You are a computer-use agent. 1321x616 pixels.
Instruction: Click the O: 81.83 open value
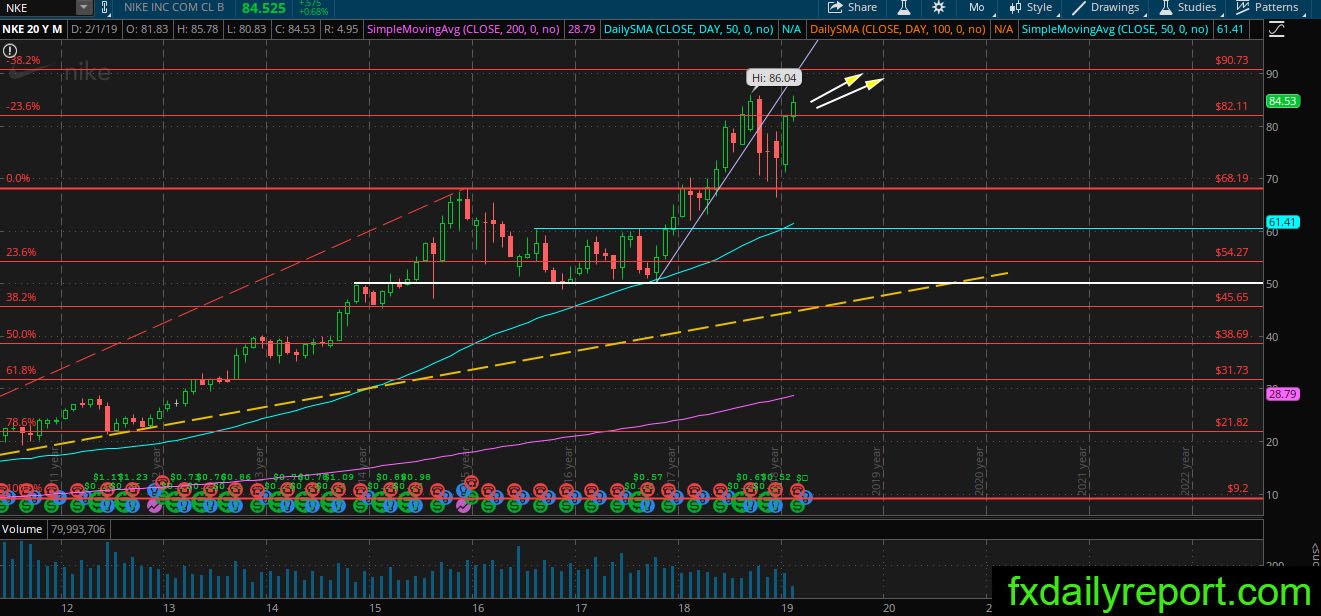(x=149, y=30)
